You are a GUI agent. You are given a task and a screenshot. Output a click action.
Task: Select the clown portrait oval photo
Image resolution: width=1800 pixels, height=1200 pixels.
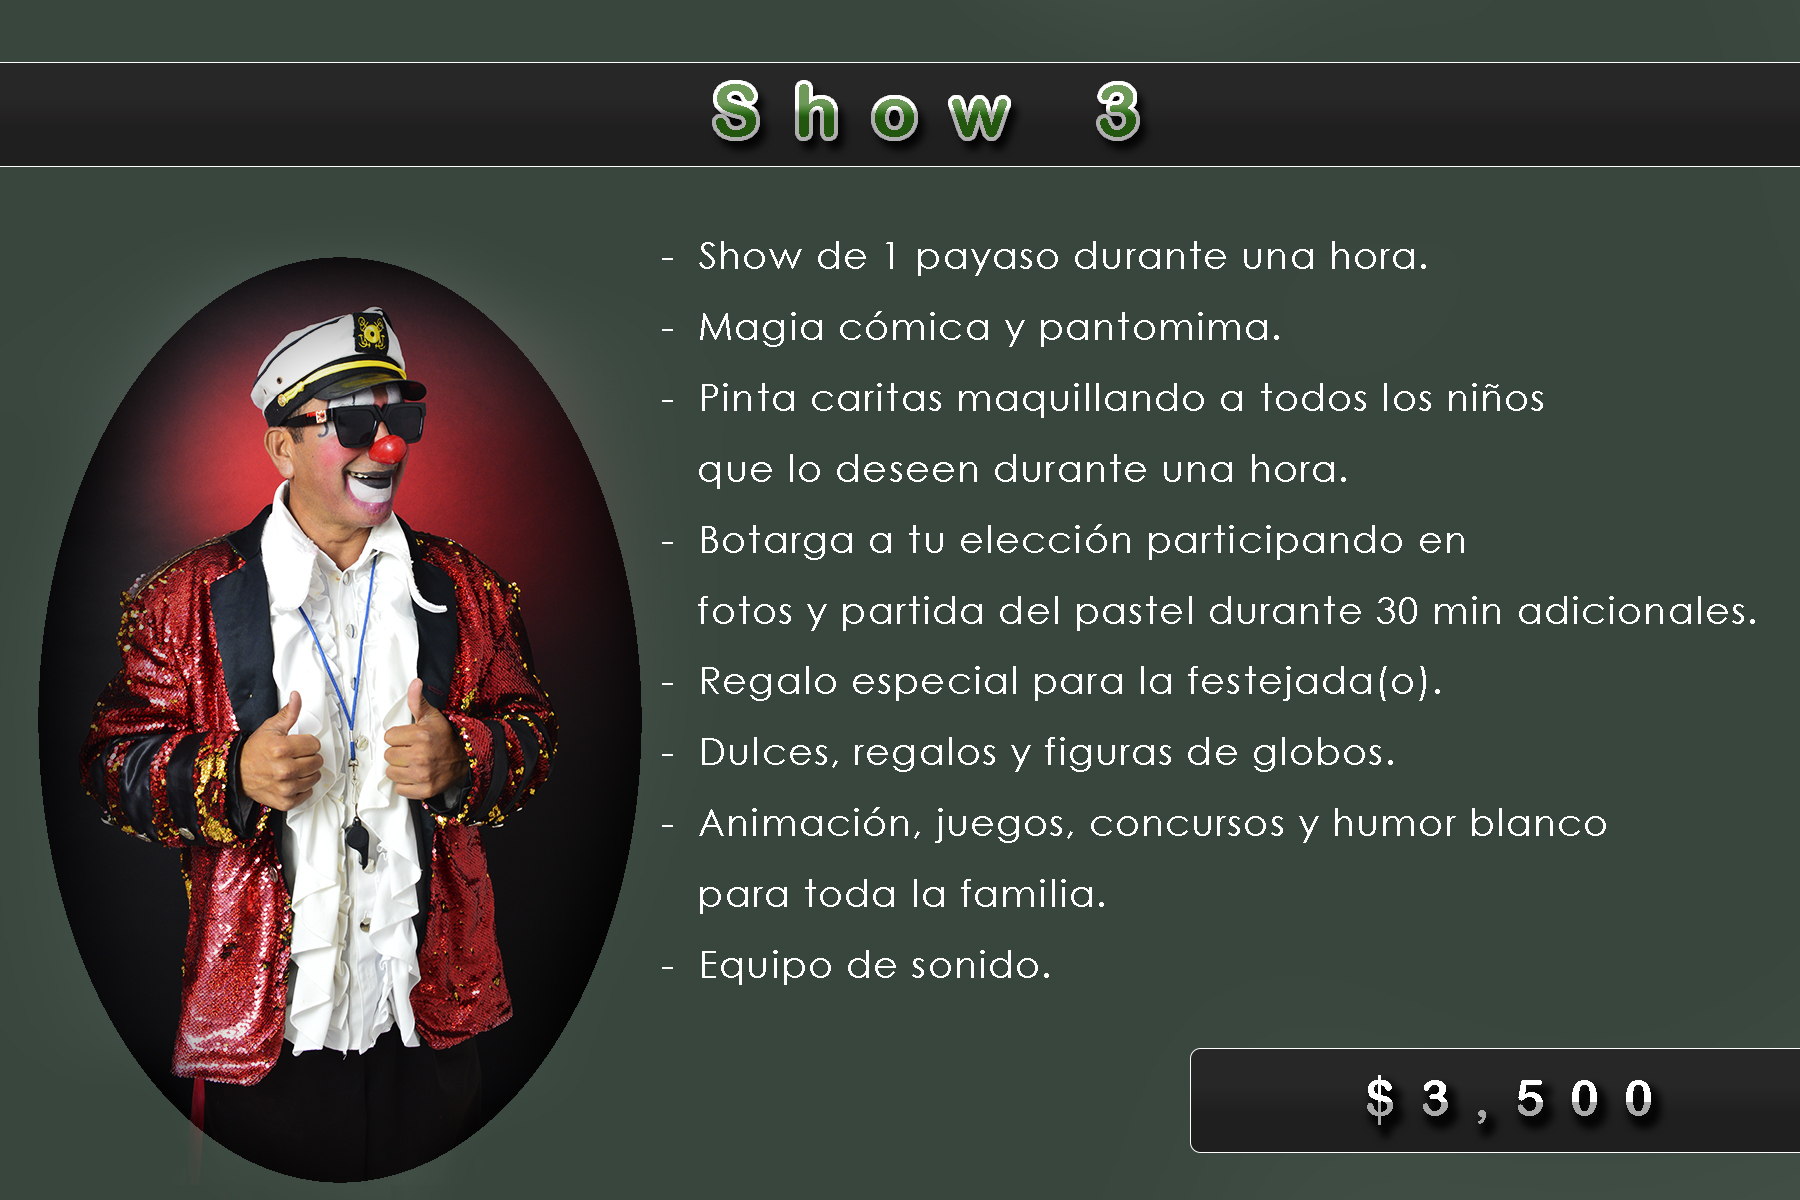point(340,720)
